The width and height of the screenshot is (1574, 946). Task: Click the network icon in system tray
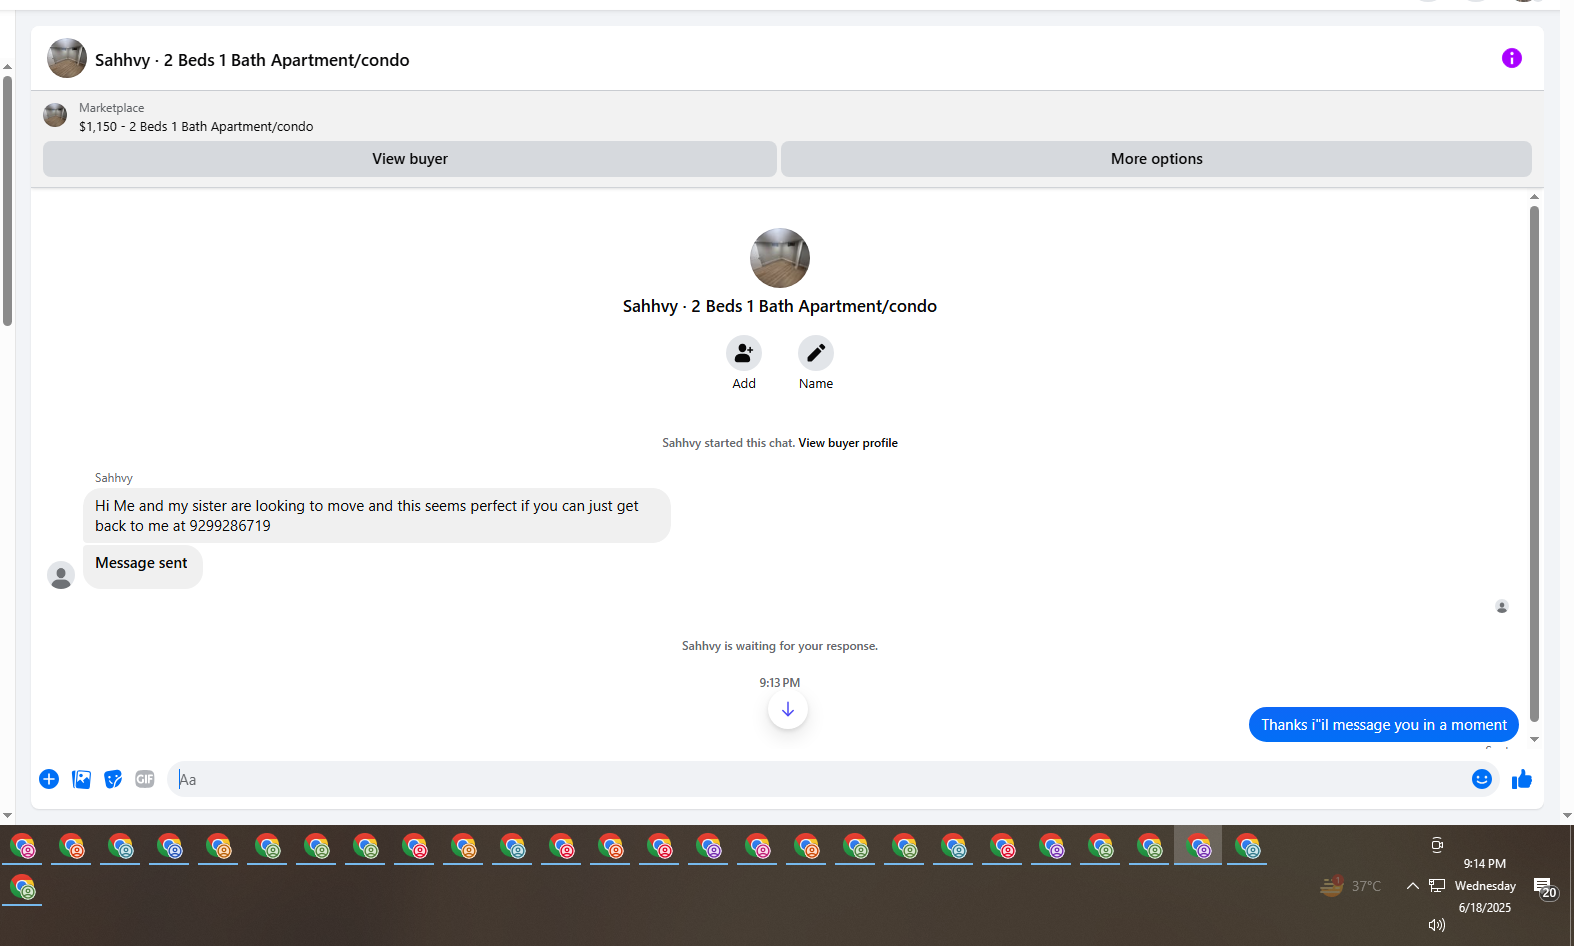(1437, 886)
